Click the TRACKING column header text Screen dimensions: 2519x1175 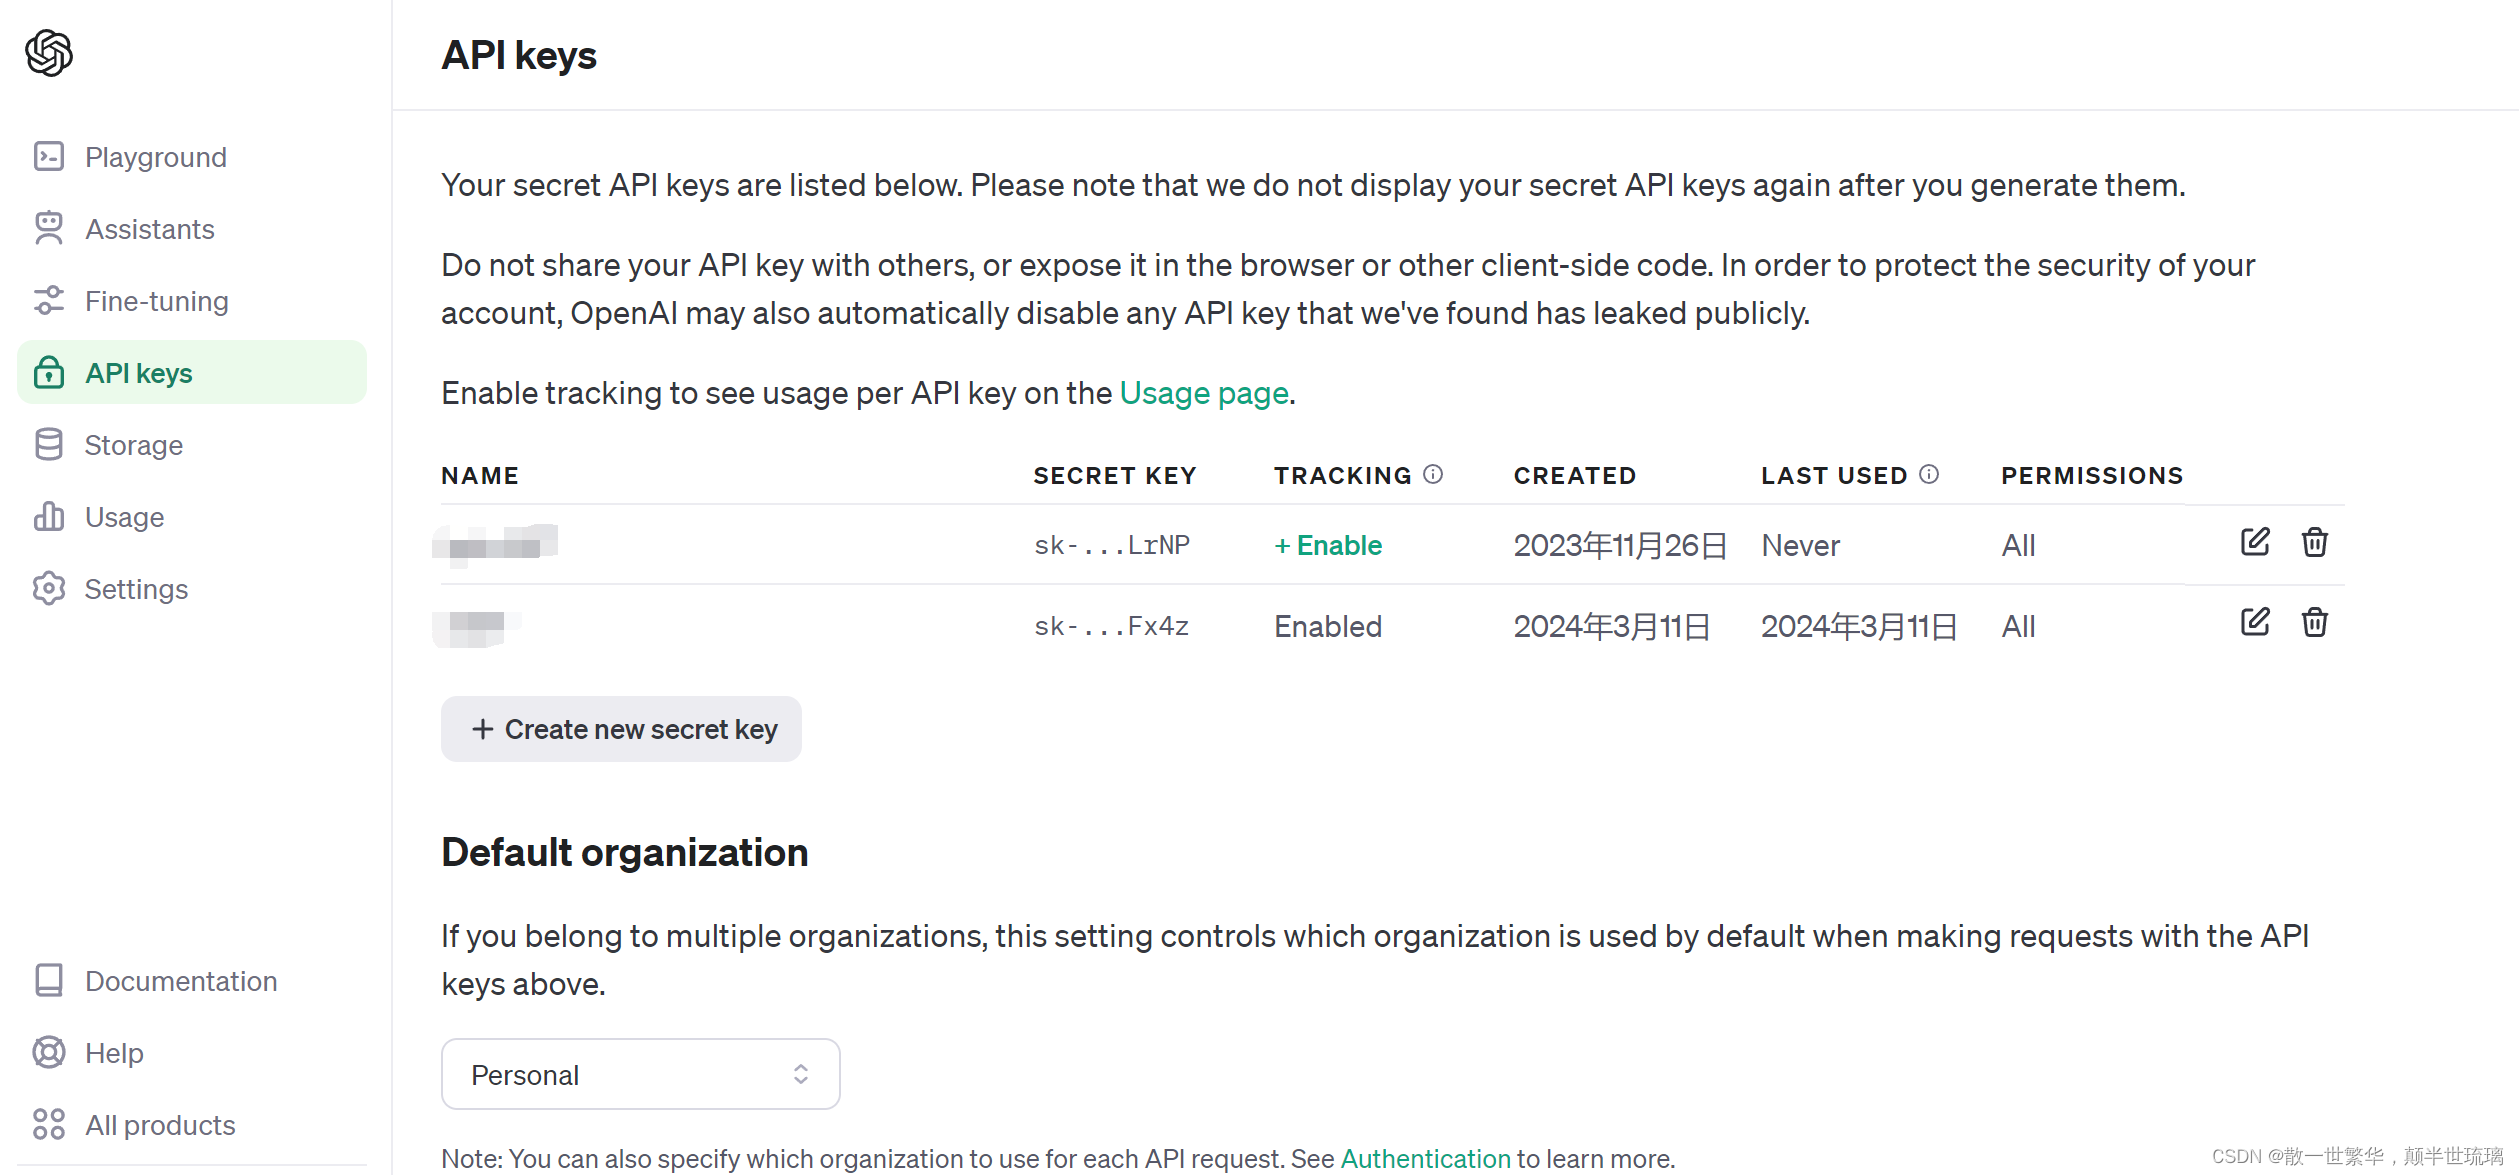(1342, 475)
